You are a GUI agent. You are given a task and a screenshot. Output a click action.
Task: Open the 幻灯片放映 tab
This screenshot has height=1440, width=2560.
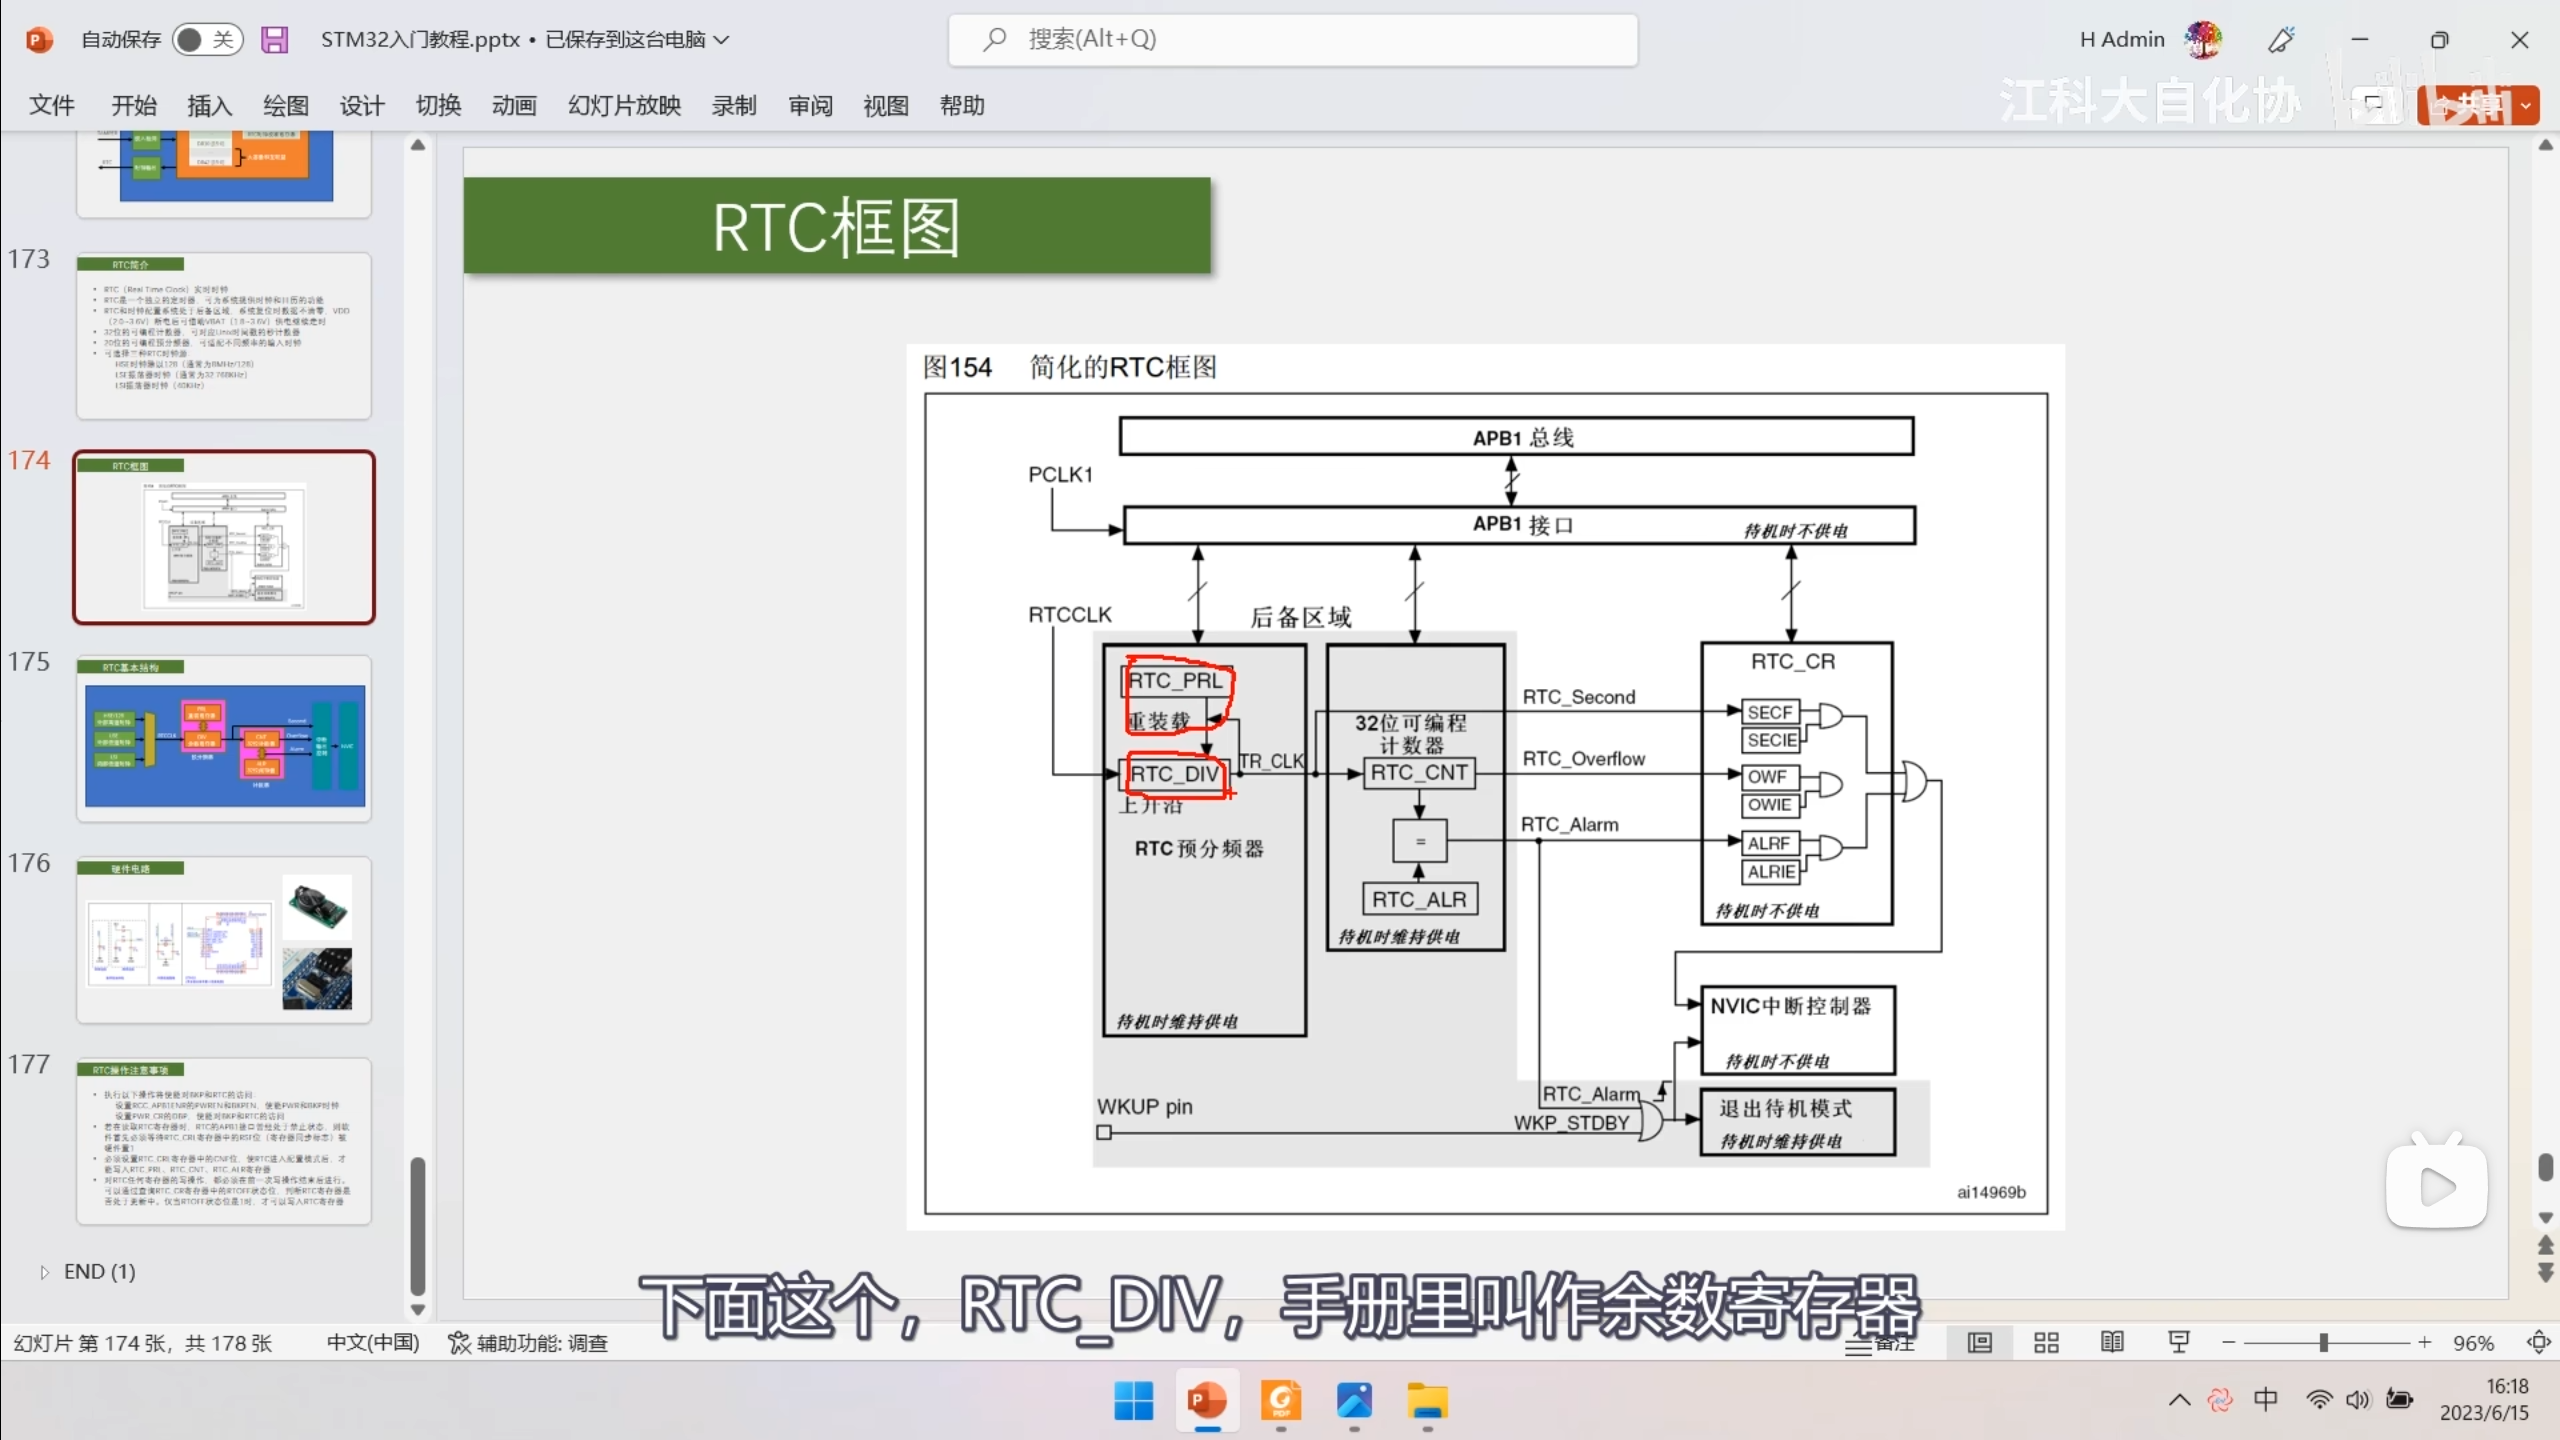[x=624, y=106]
